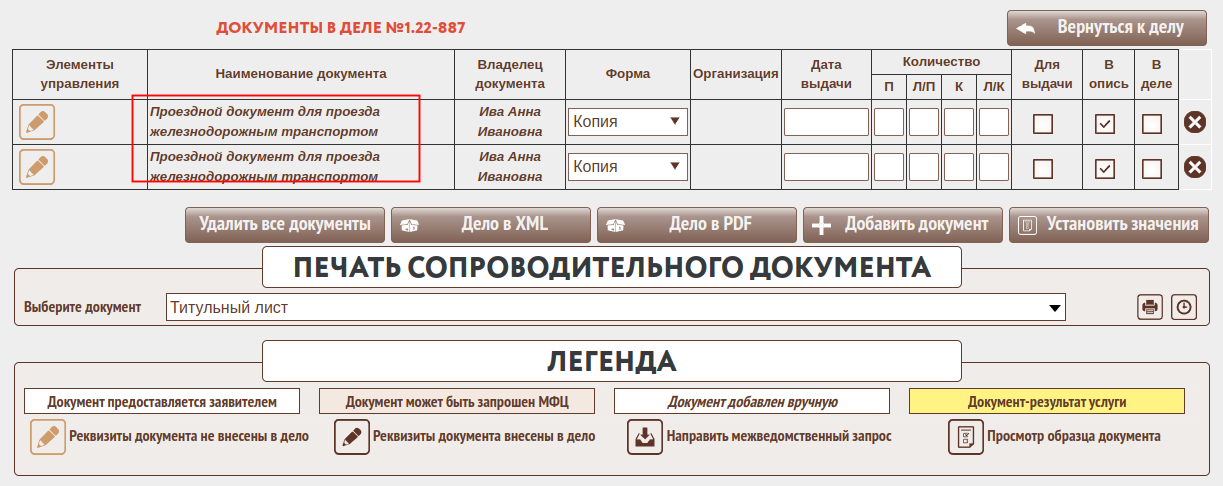Click 'Вернуться к делу' button
The height and width of the screenshot is (486, 1223).
pyautogui.click(x=1108, y=28)
